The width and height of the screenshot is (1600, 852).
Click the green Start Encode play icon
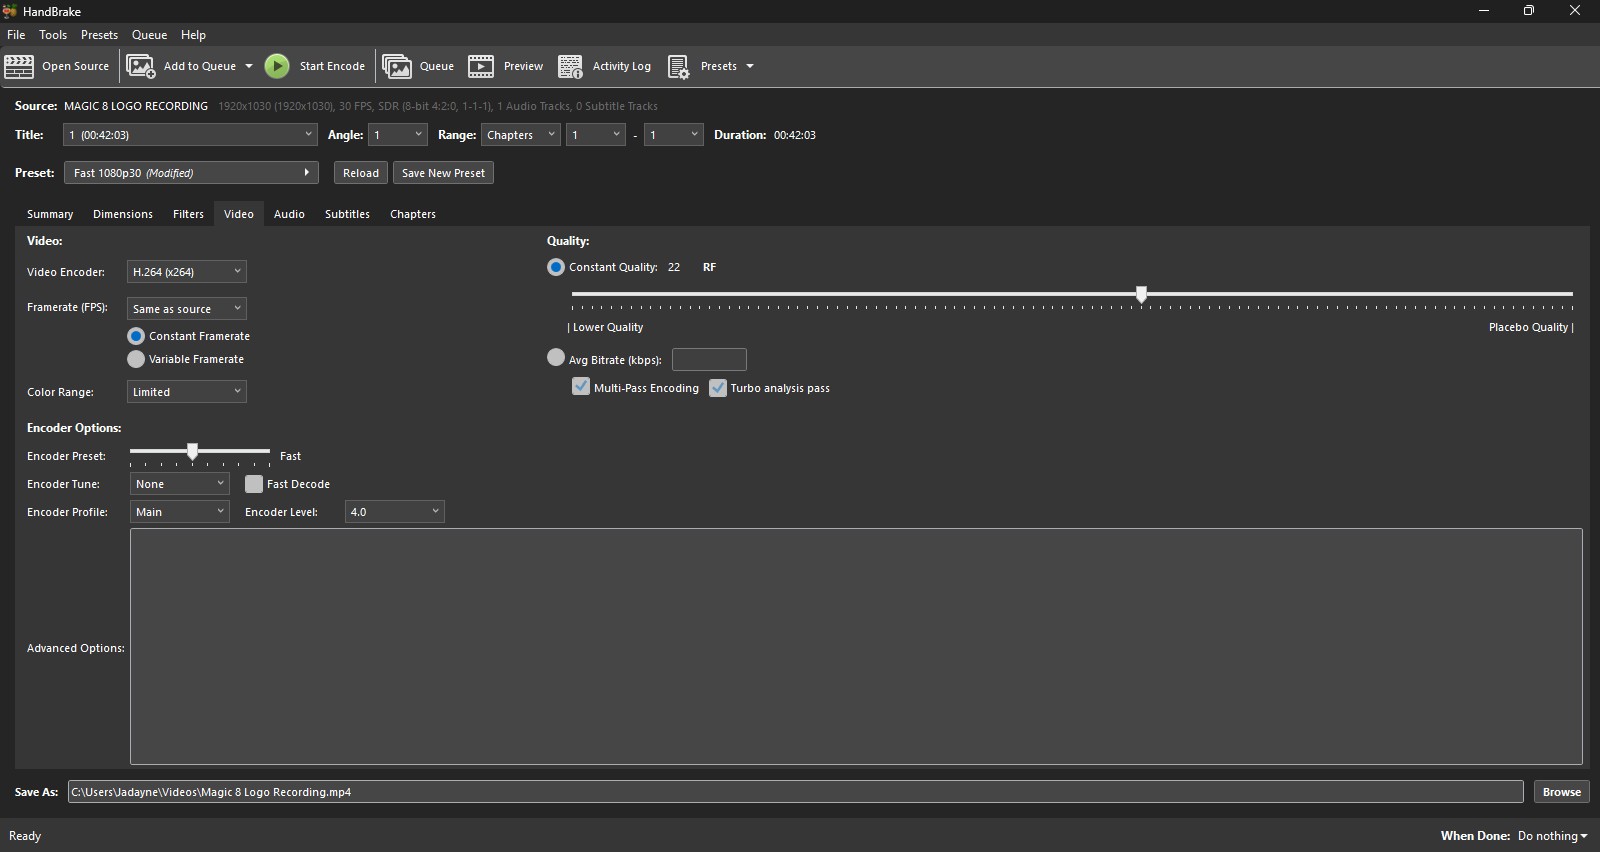click(277, 66)
